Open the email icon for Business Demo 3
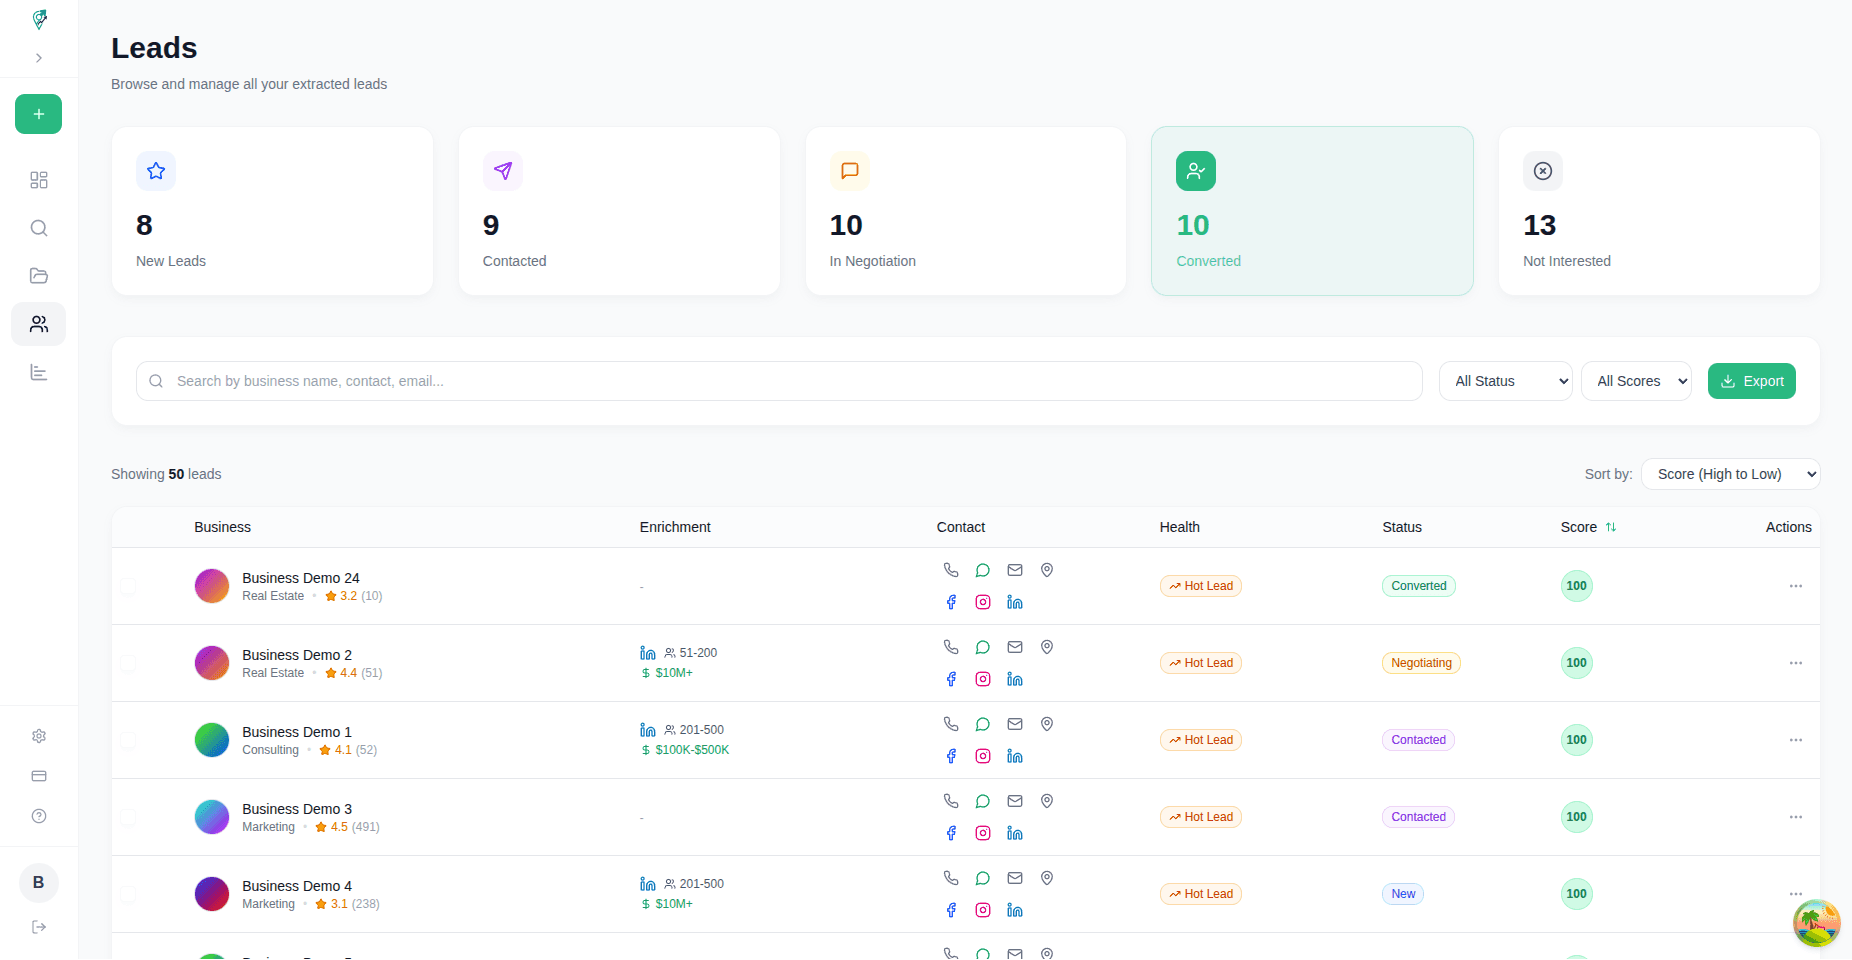 point(1015,801)
